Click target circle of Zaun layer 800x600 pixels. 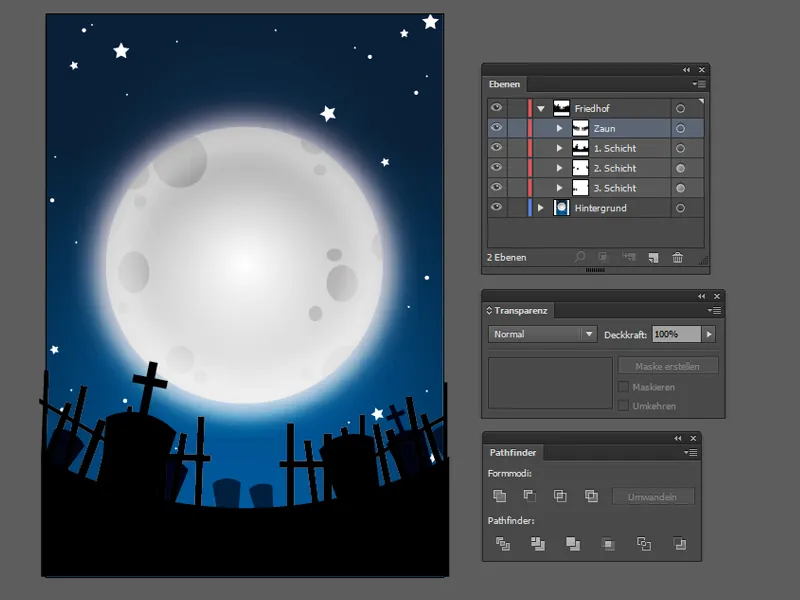[x=680, y=128]
